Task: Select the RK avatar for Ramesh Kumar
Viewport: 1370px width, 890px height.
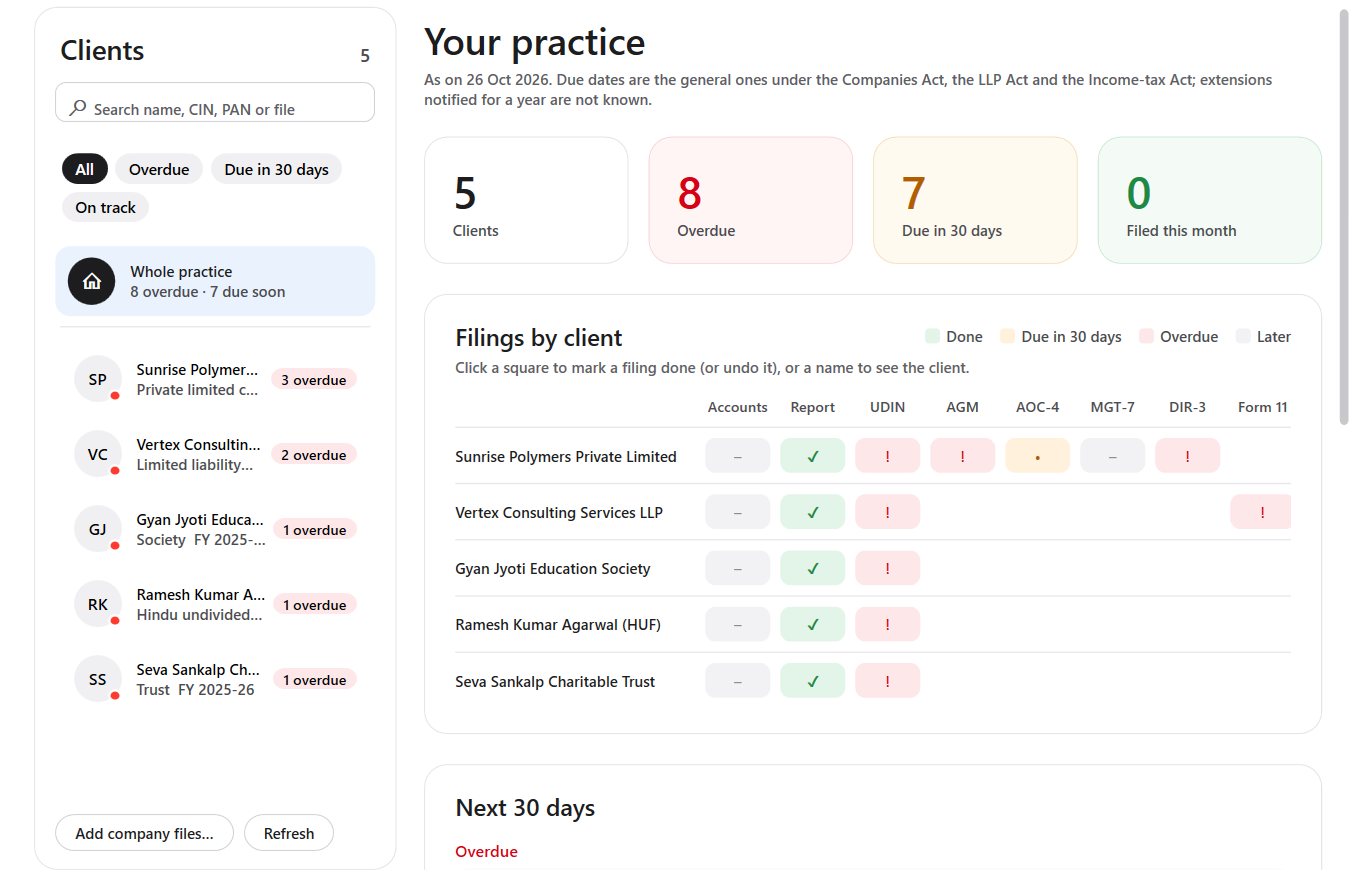Action: pyautogui.click(x=98, y=605)
